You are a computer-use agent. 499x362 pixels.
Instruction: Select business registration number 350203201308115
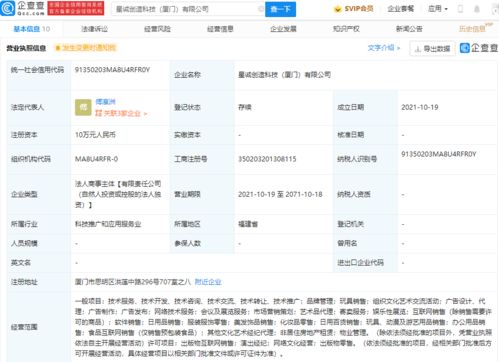pos(267,159)
